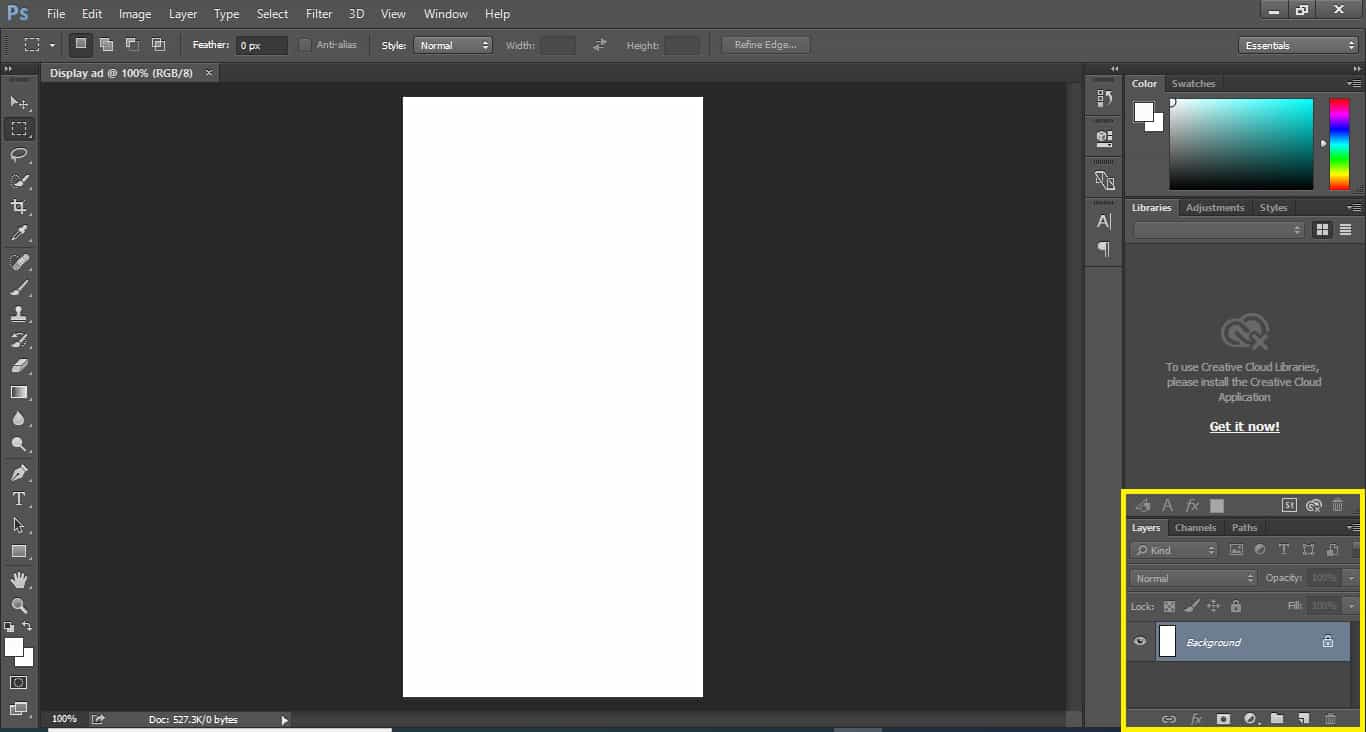1366x732 pixels.
Task: Select the Pen tool
Action: pyautogui.click(x=18, y=472)
